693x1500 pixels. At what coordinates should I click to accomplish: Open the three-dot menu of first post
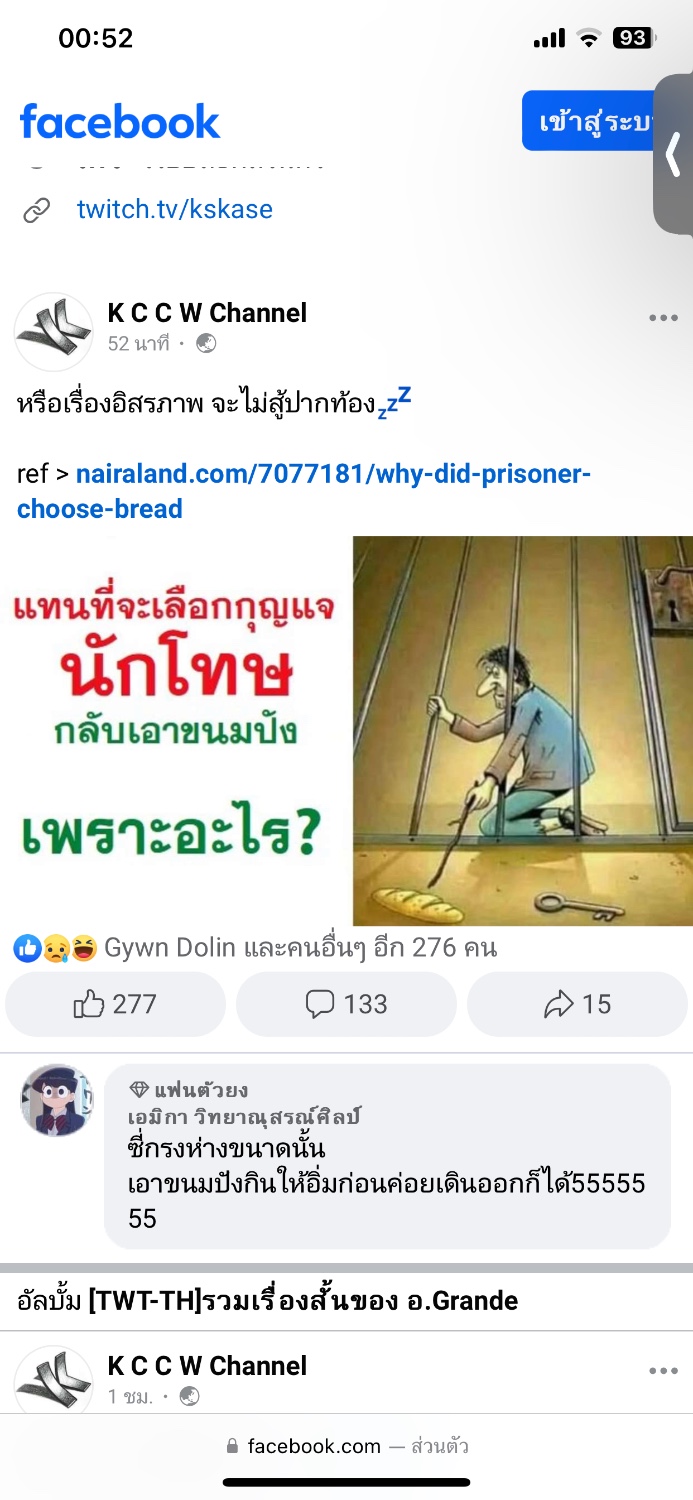pos(663,318)
